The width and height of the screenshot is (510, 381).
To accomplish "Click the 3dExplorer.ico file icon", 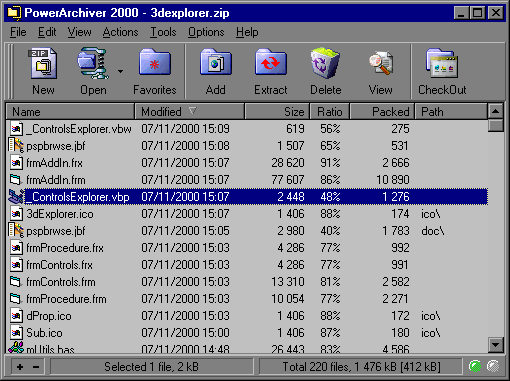I will click(16, 214).
